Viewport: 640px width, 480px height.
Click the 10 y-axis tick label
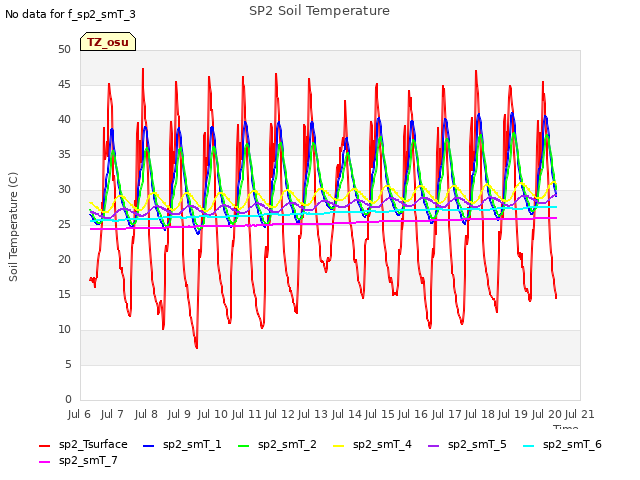(x=64, y=329)
